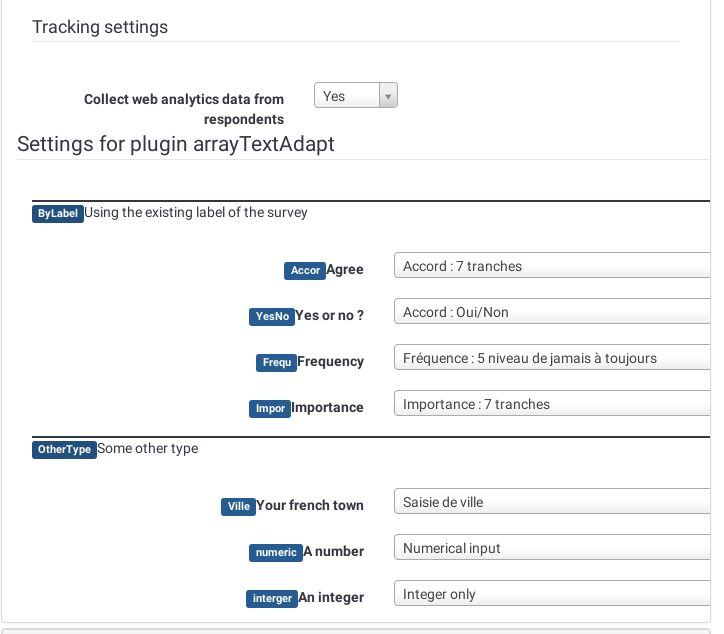Click the Tracking settings heading
Viewport: 724px width, 634px height.
click(100, 27)
